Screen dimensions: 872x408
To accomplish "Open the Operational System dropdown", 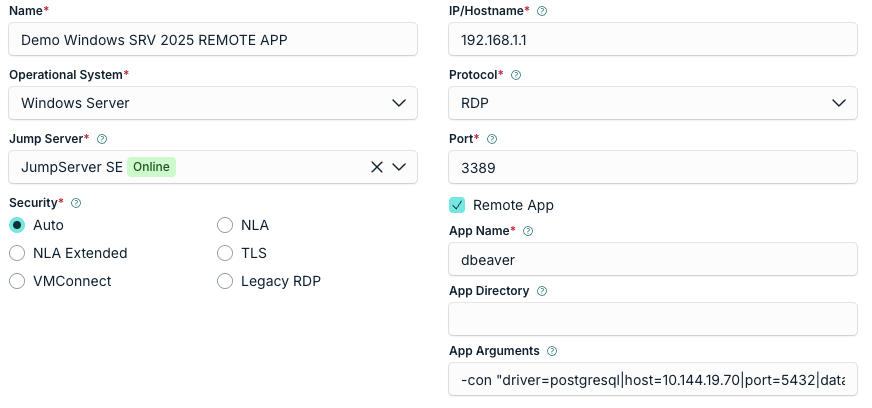I will [x=213, y=103].
